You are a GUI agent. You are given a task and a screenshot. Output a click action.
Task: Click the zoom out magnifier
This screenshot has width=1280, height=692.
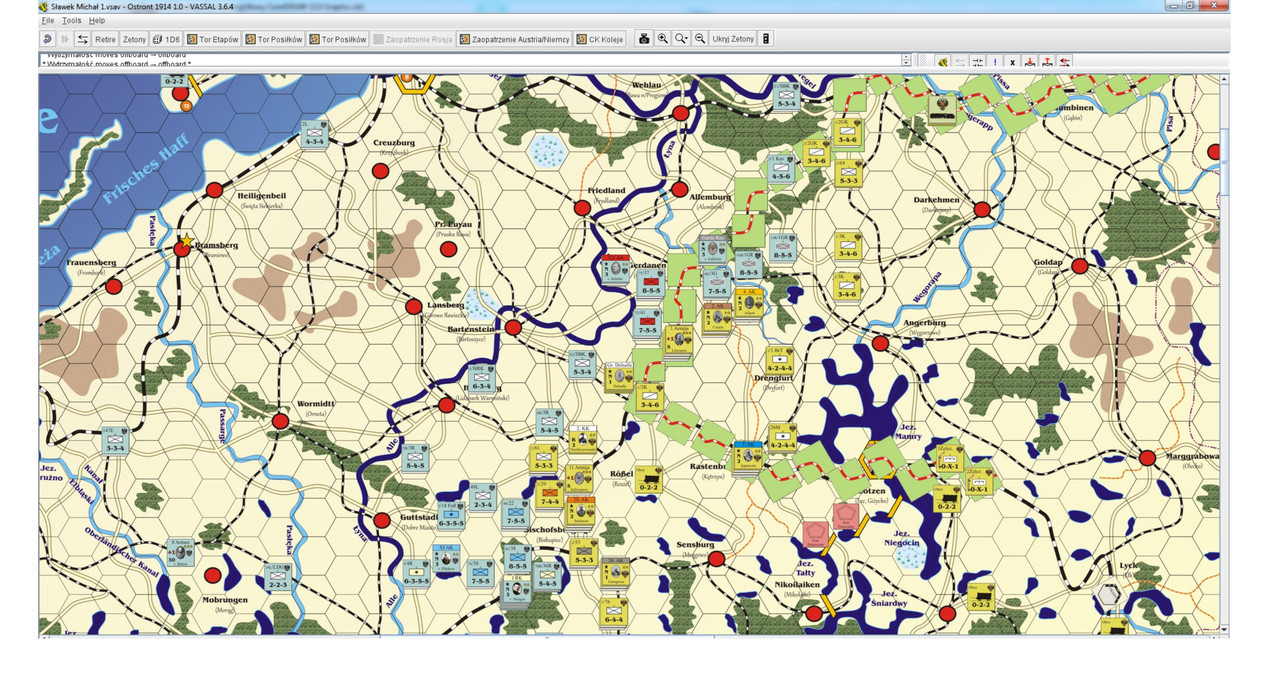(699, 39)
